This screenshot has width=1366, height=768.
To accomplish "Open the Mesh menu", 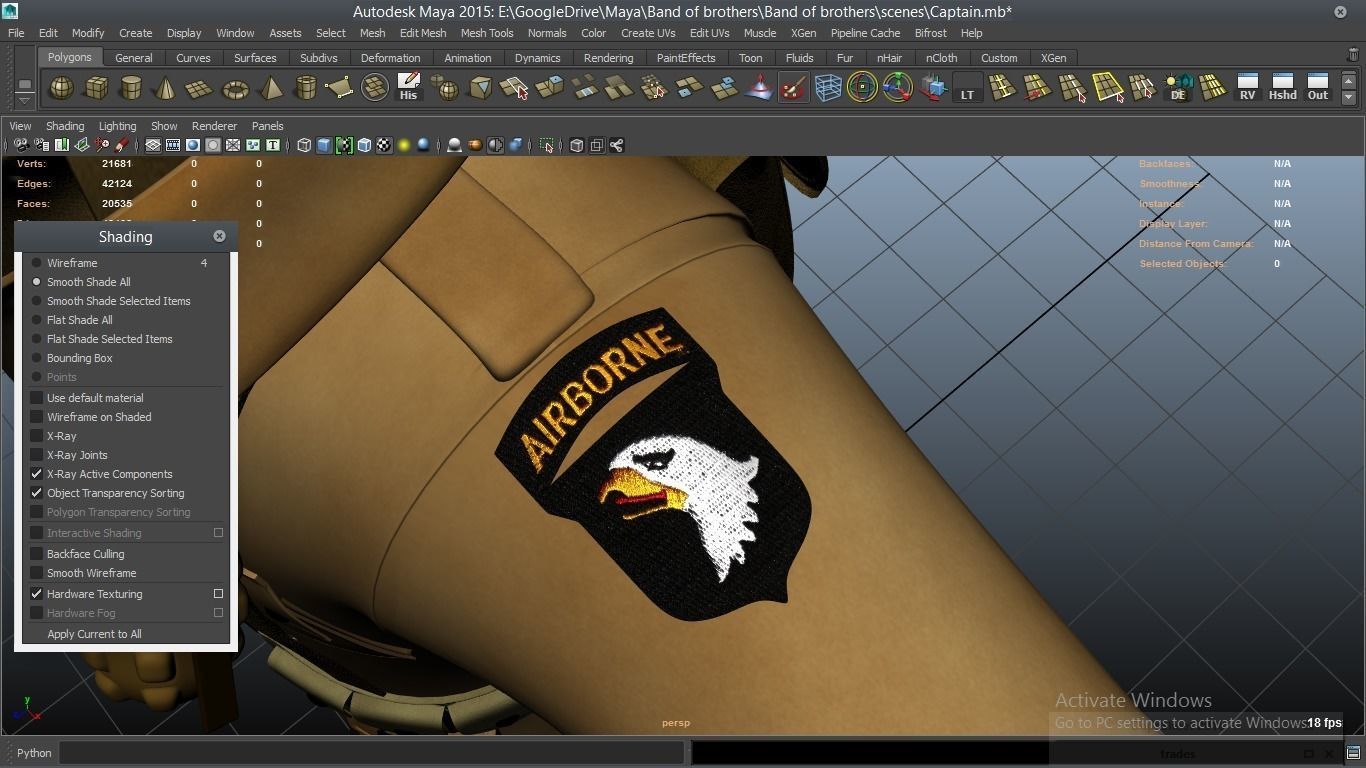I will [372, 33].
